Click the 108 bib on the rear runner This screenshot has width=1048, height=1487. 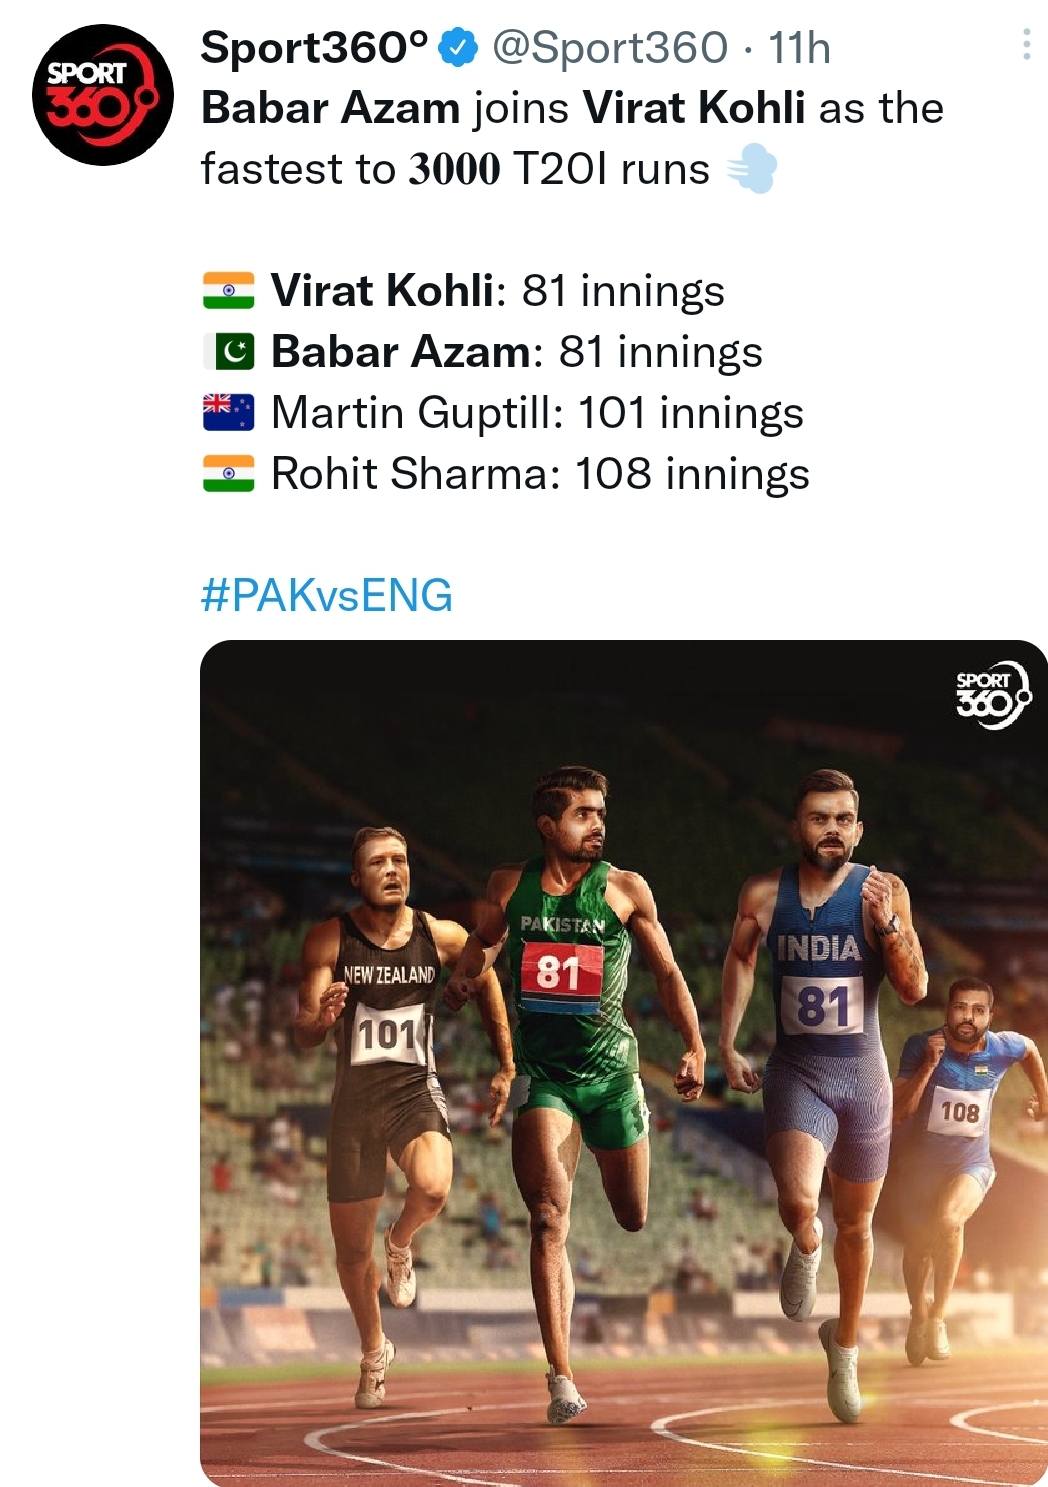pyautogui.click(x=959, y=1111)
